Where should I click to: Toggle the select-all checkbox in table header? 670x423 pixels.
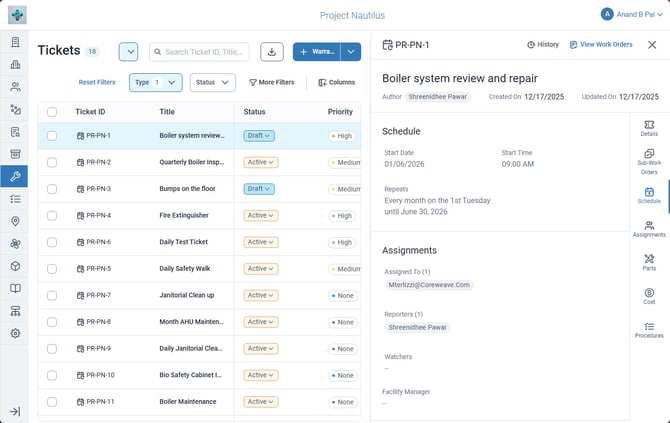(x=52, y=112)
